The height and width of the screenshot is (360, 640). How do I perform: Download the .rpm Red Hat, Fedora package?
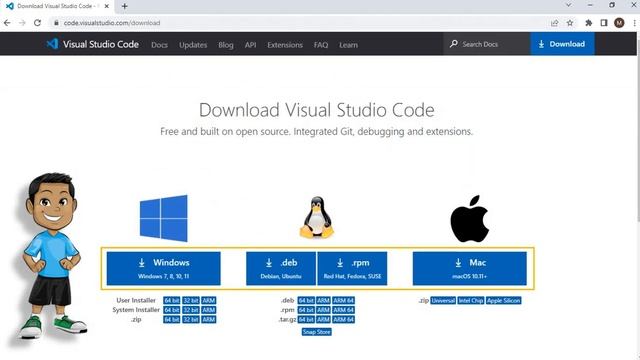click(352, 268)
